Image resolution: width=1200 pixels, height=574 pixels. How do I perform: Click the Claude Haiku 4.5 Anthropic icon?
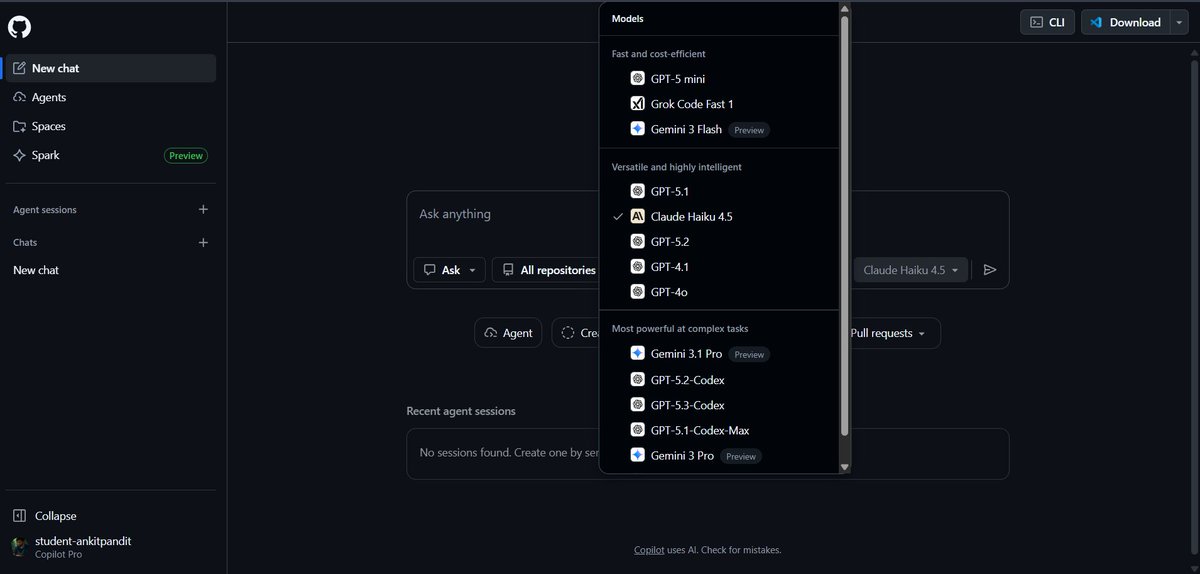pyautogui.click(x=638, y=216)
